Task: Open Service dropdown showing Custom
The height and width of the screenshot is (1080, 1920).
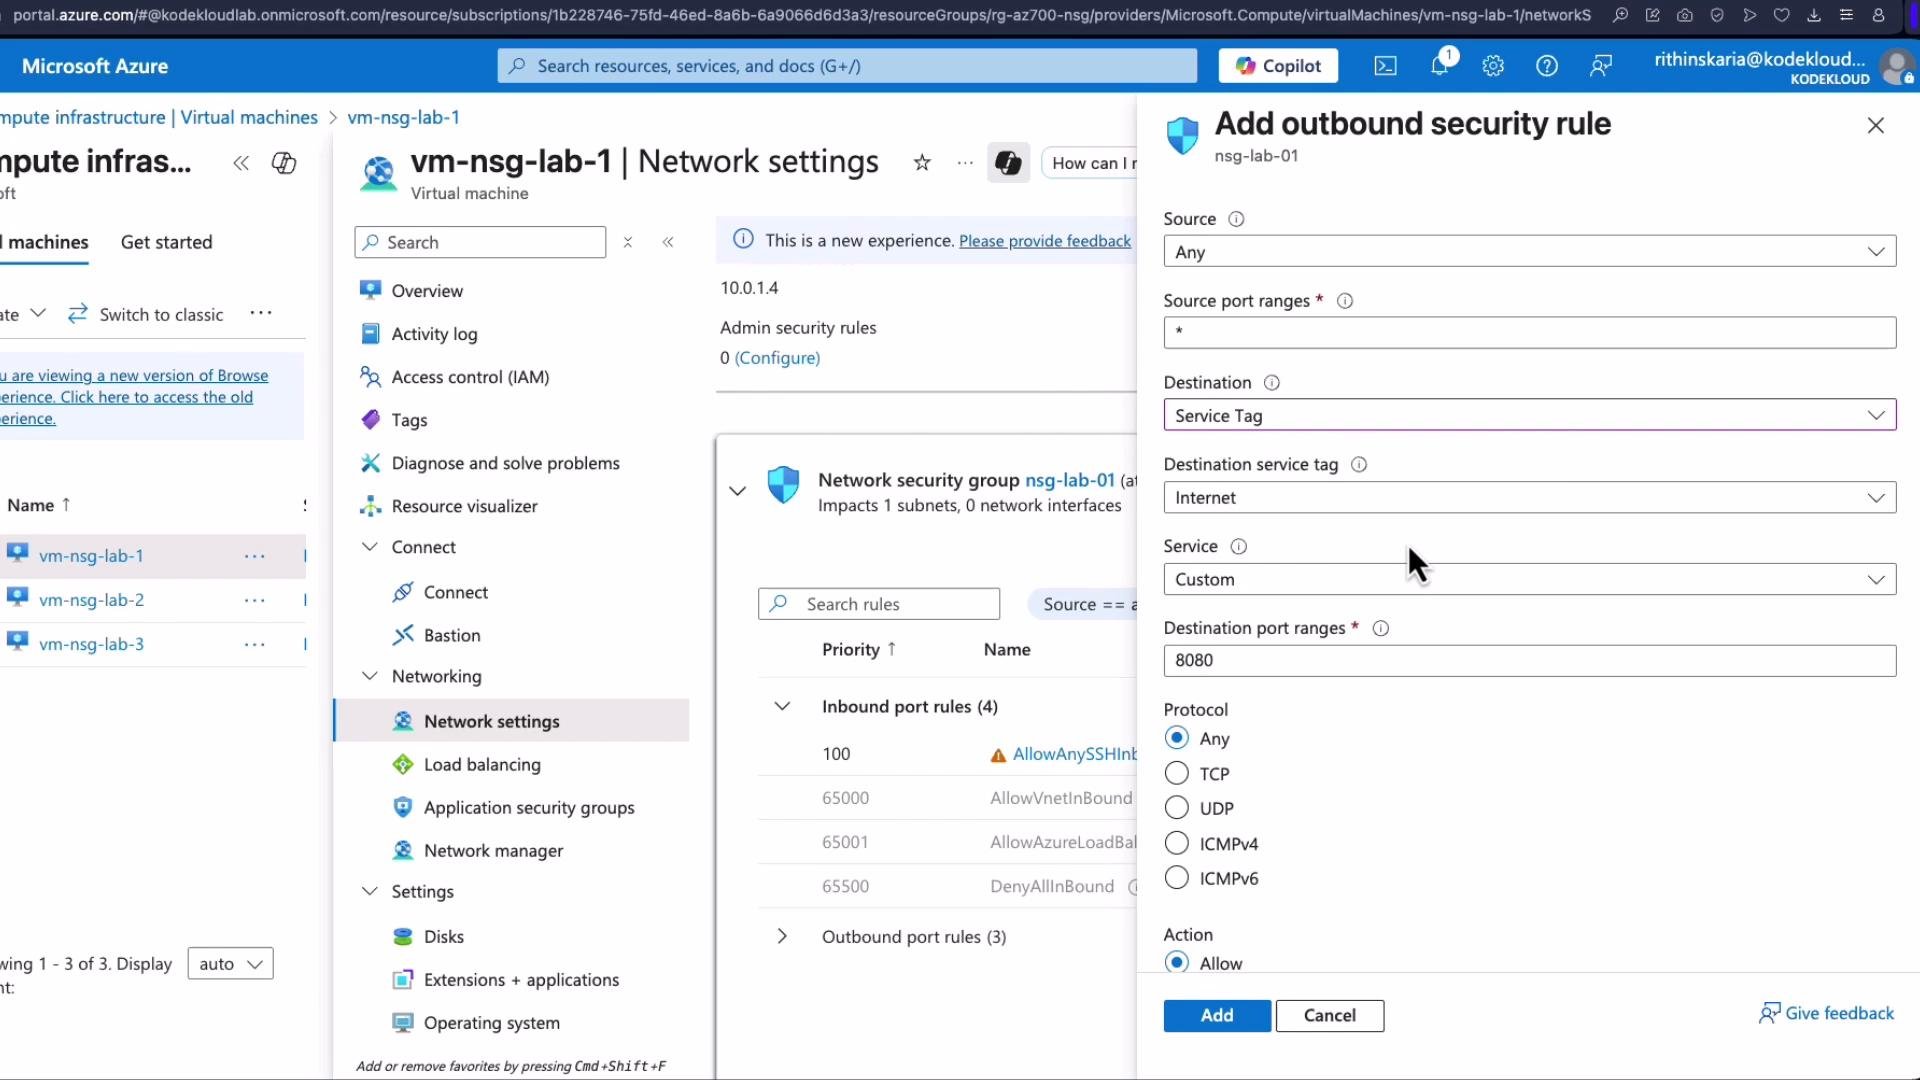Action: (1529, 579)
